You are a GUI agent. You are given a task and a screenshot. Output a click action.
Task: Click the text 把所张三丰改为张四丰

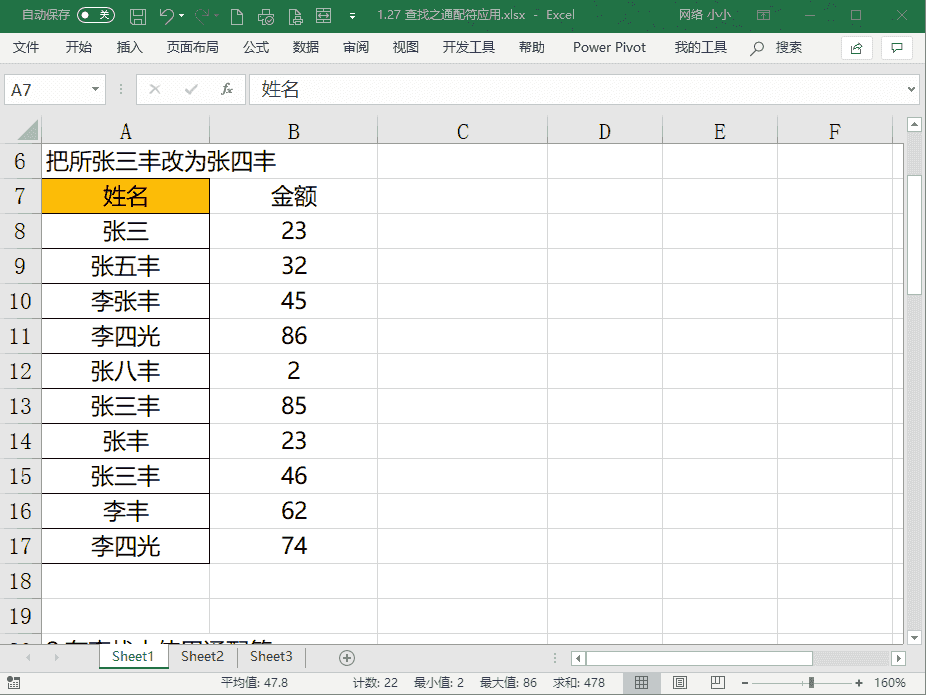pos(161,161)
